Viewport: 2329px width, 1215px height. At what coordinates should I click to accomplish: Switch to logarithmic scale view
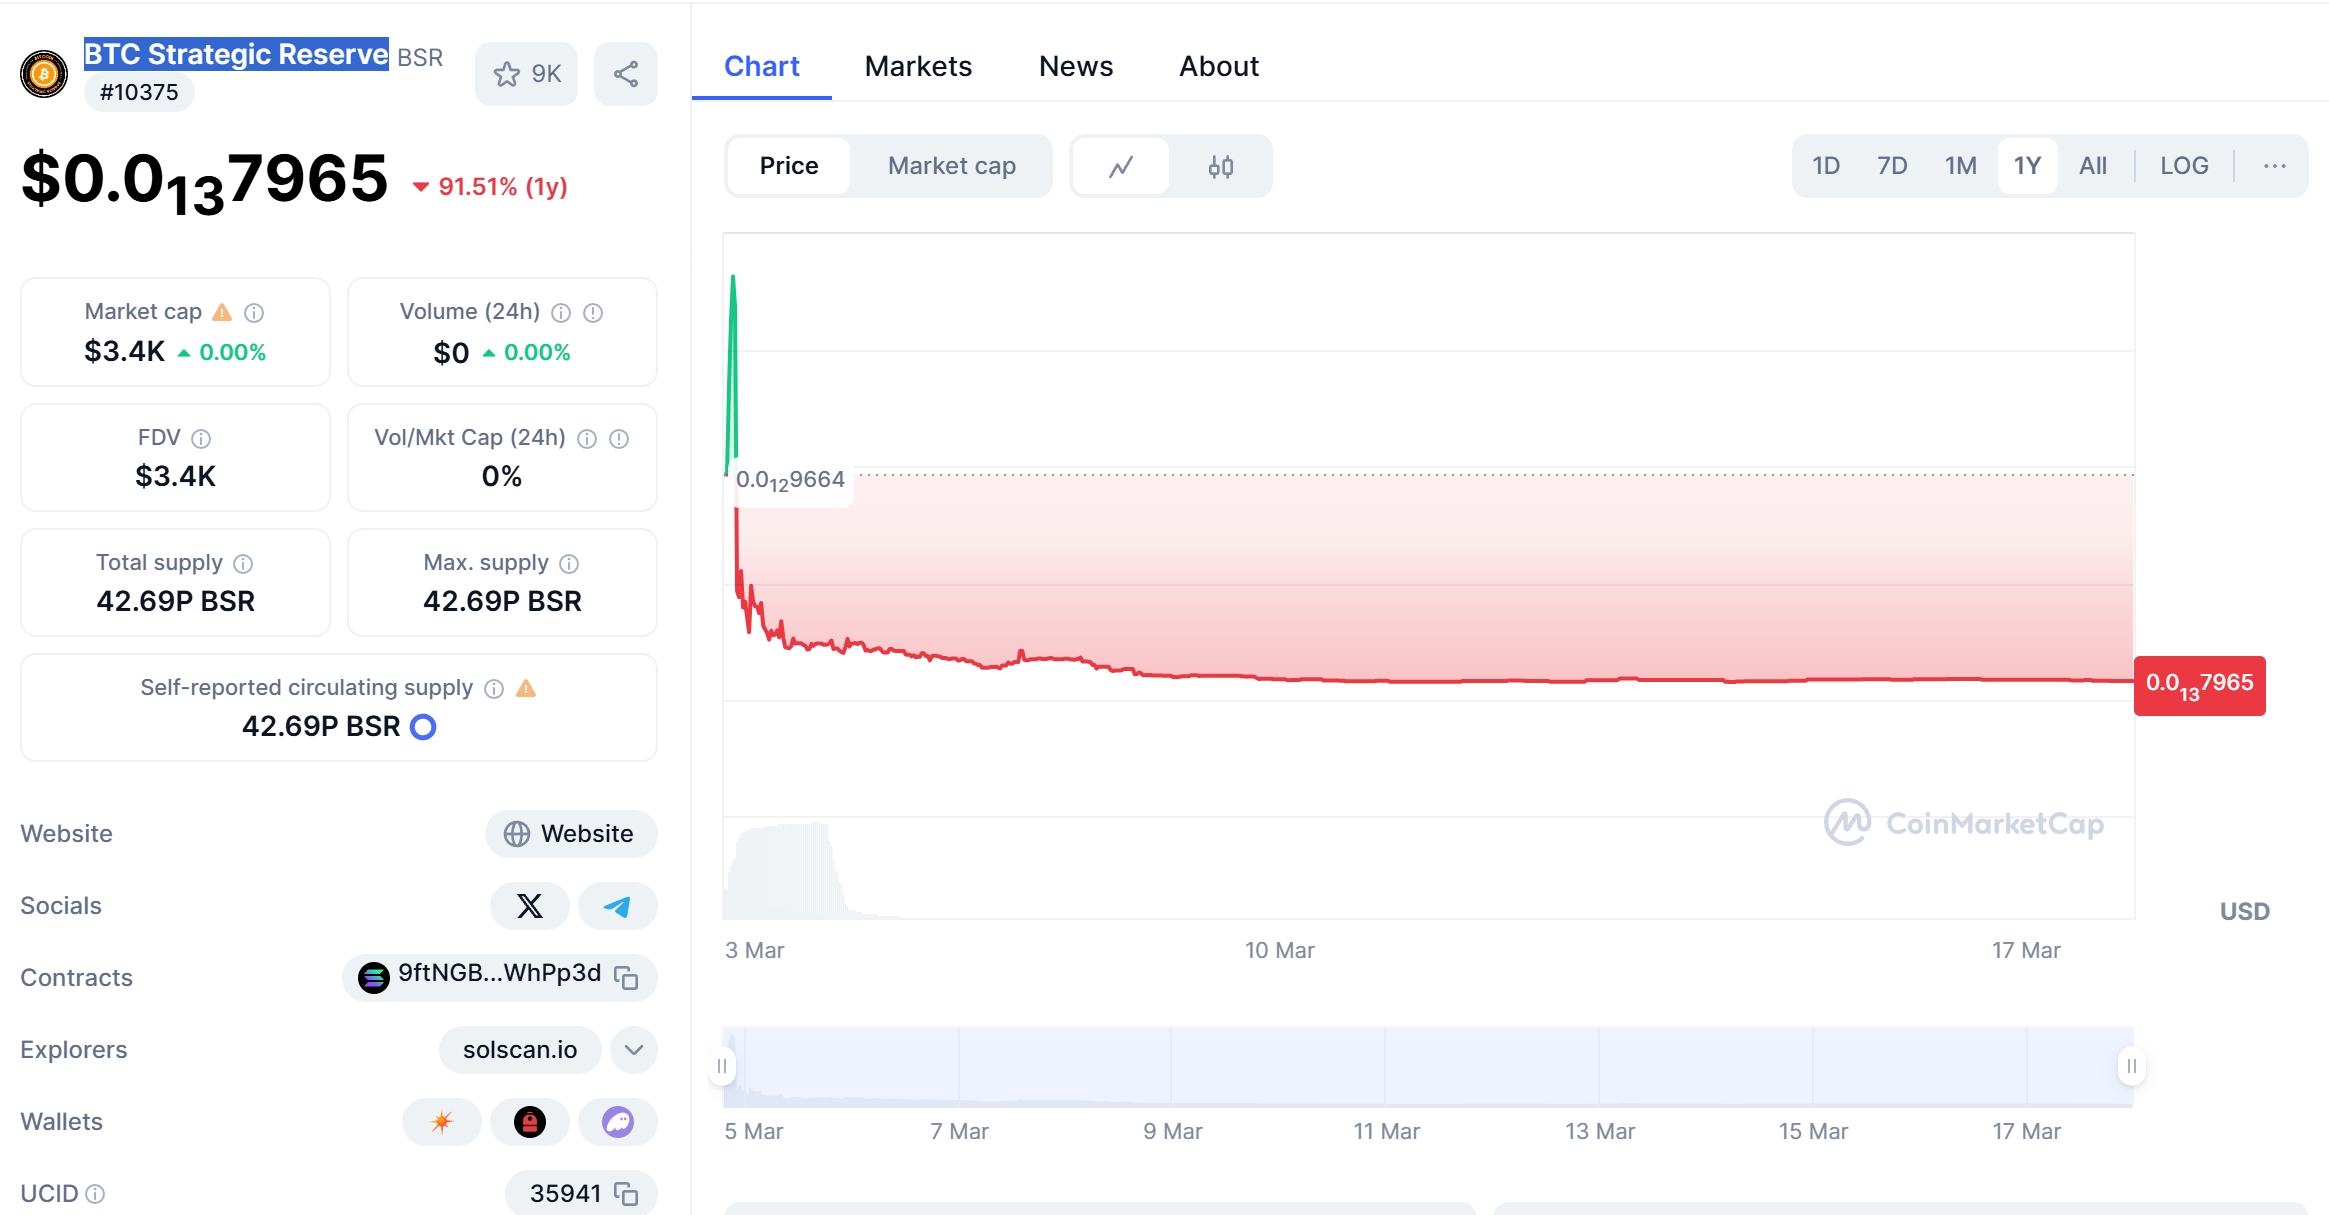click(x=2181, y=165)
